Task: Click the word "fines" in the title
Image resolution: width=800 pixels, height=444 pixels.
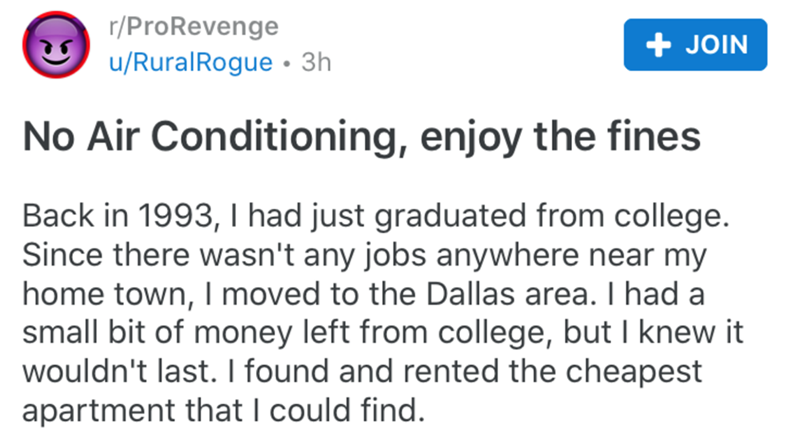Action: pos(656,137)
